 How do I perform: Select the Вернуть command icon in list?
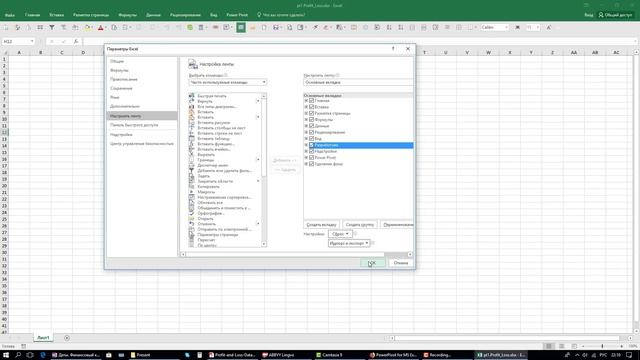191,101
